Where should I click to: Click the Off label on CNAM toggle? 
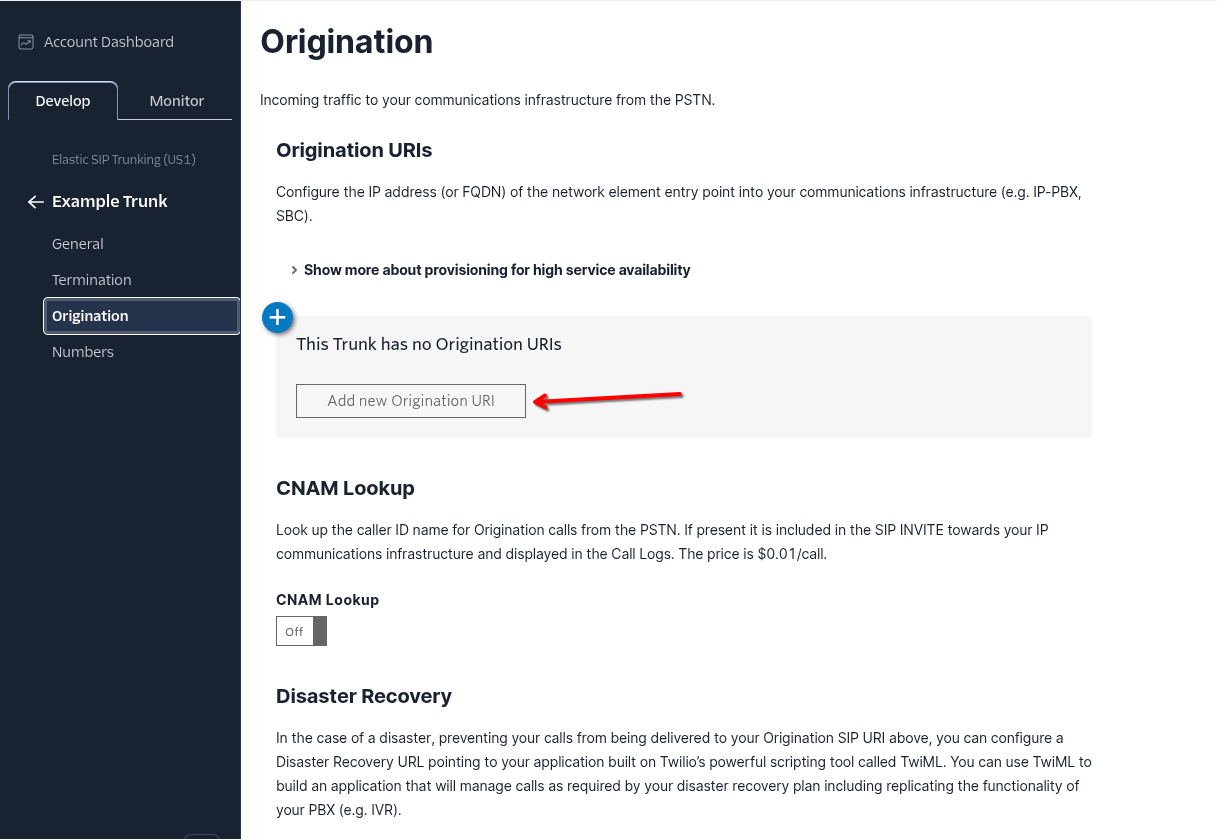point(294,632)
